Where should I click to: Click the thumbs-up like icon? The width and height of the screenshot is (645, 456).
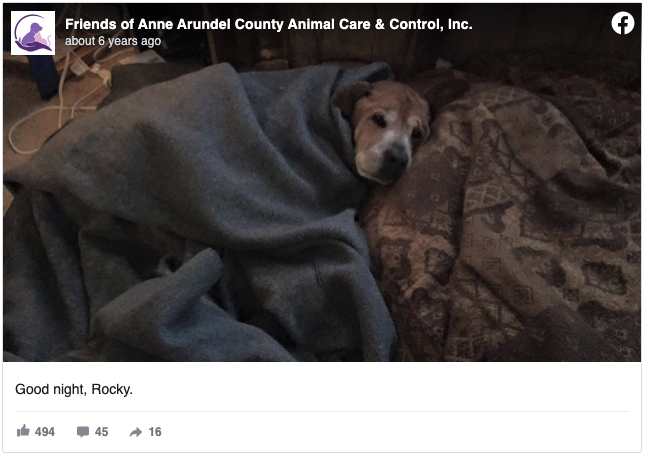tap(23, 431)
